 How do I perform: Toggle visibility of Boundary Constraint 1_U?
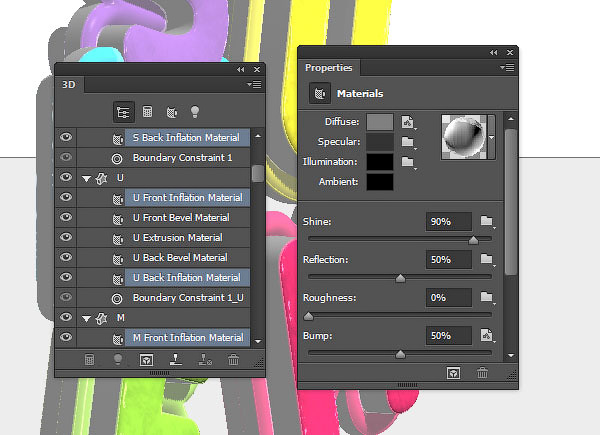click(x=66, y=297)
